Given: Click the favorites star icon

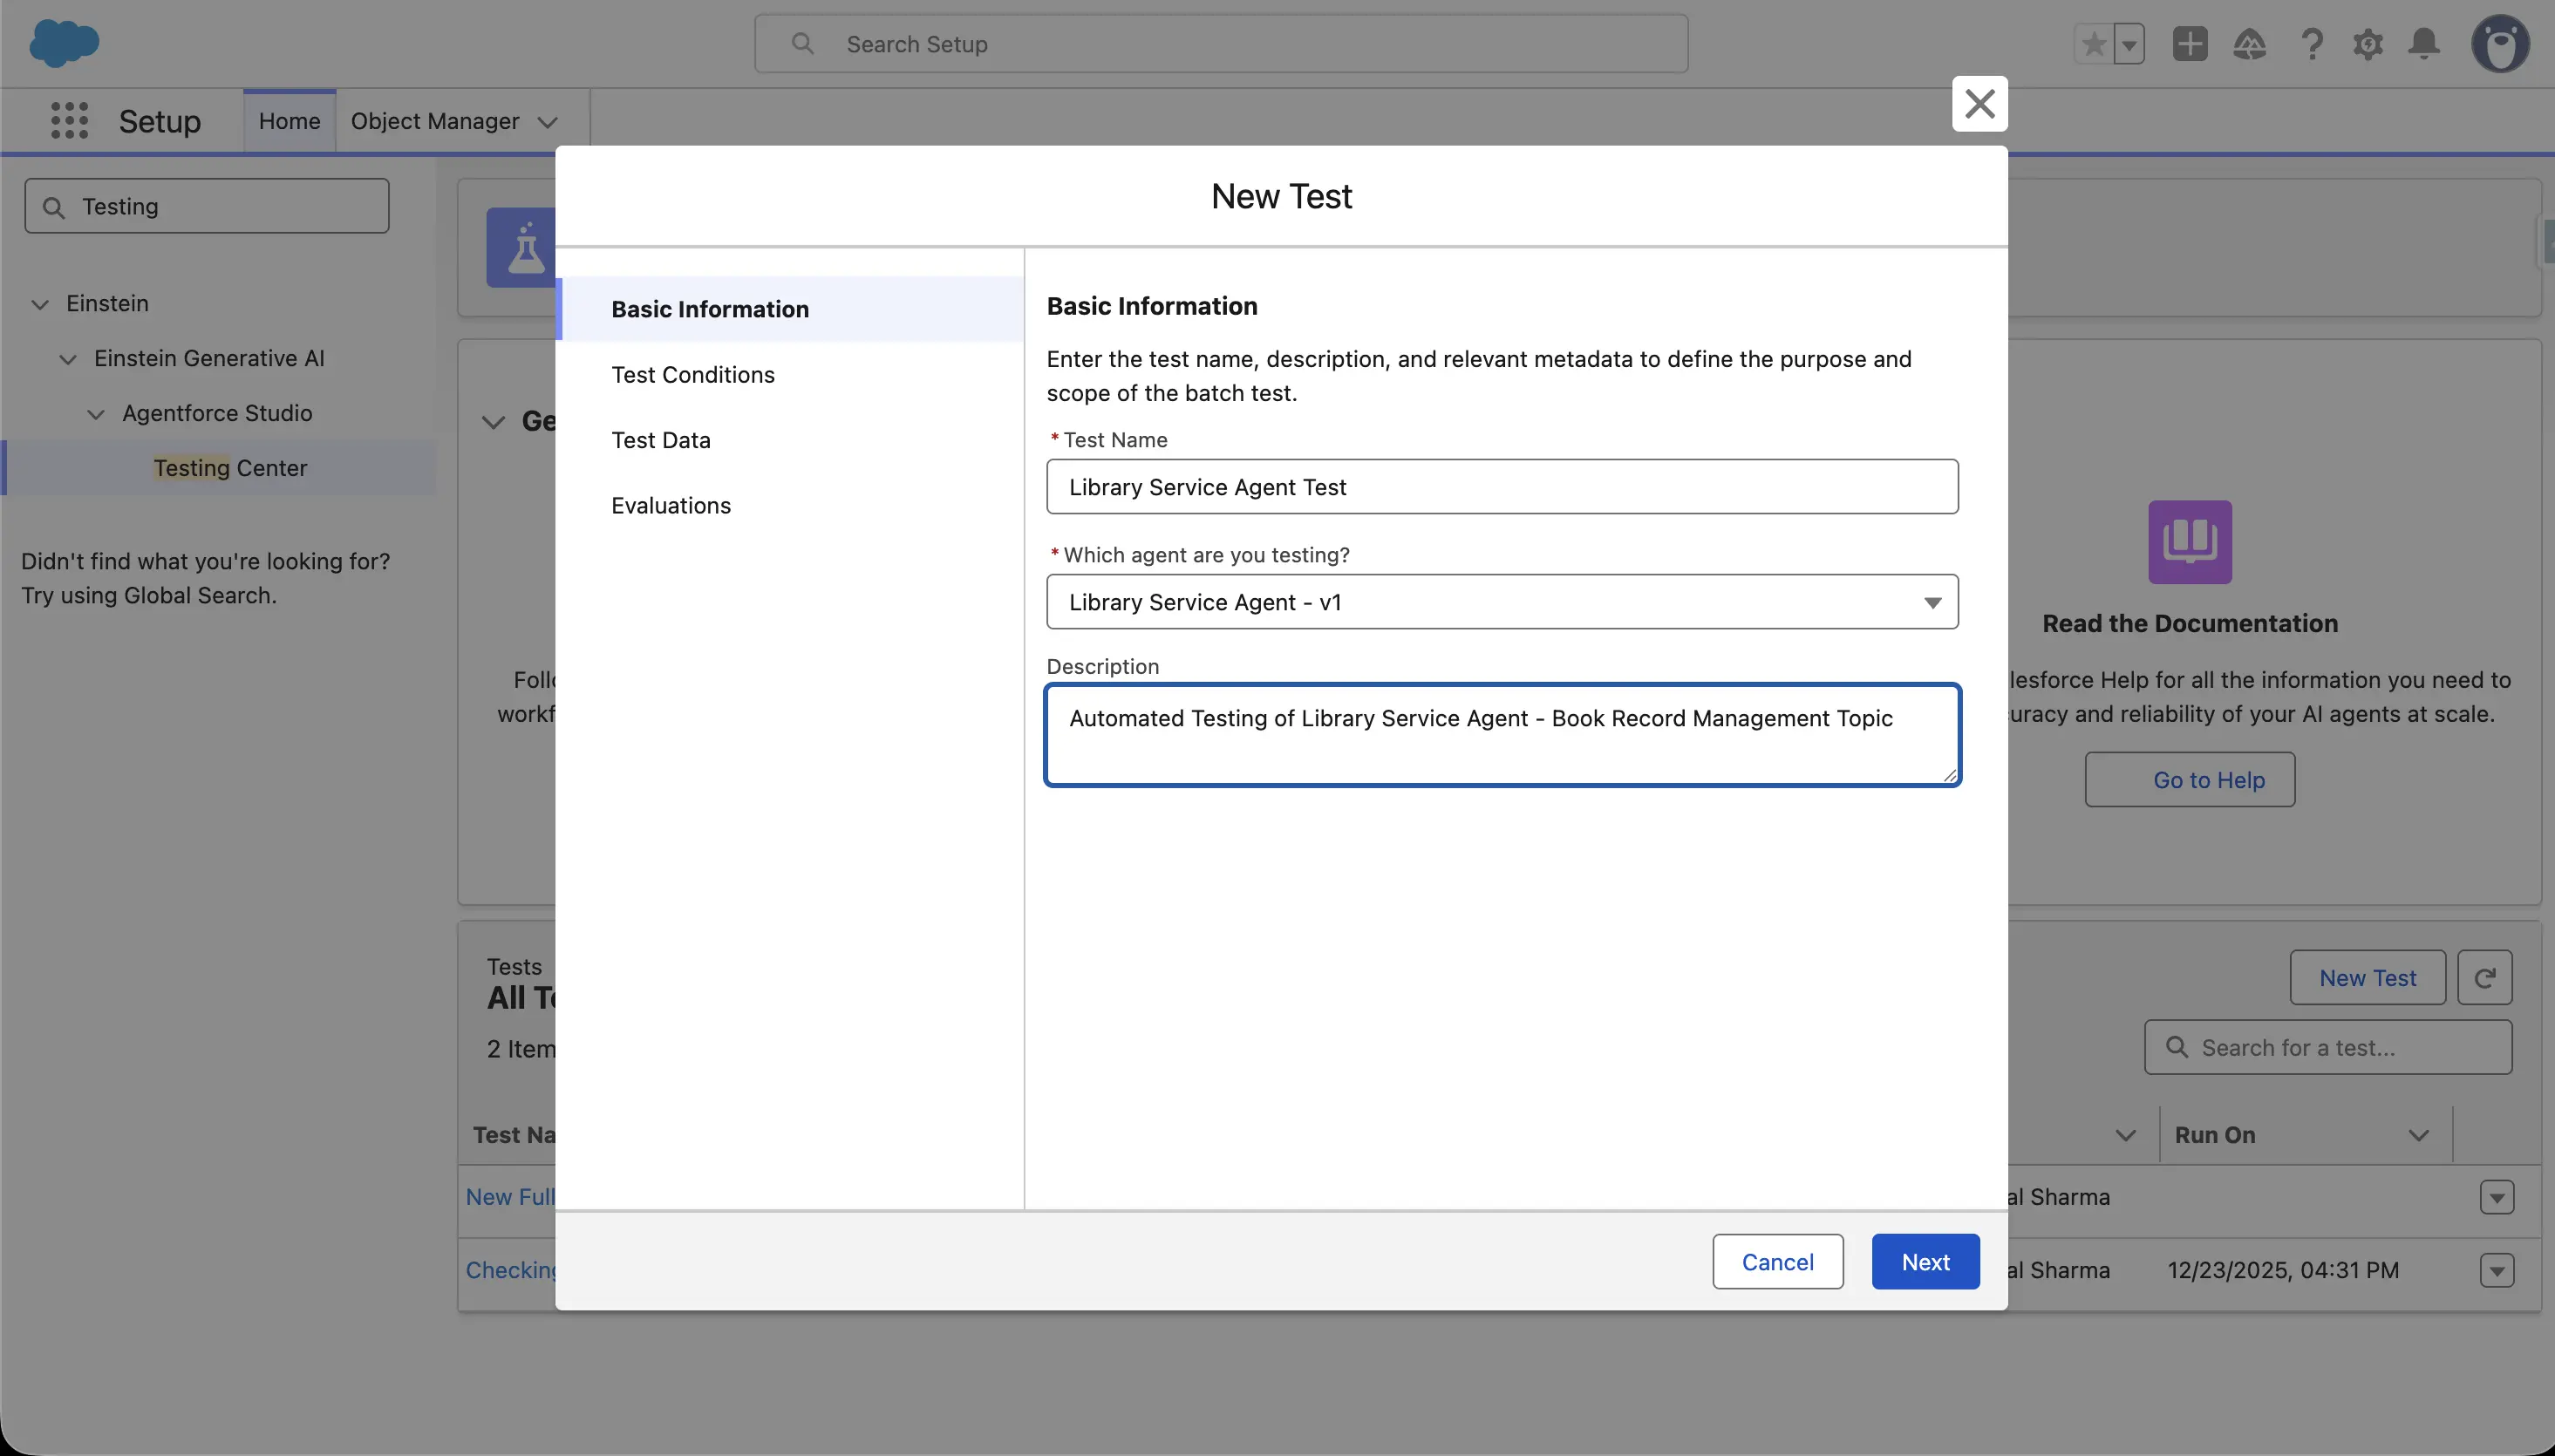Looking at the screenshot, I should pyautogui.click(x=2093, y=44).
